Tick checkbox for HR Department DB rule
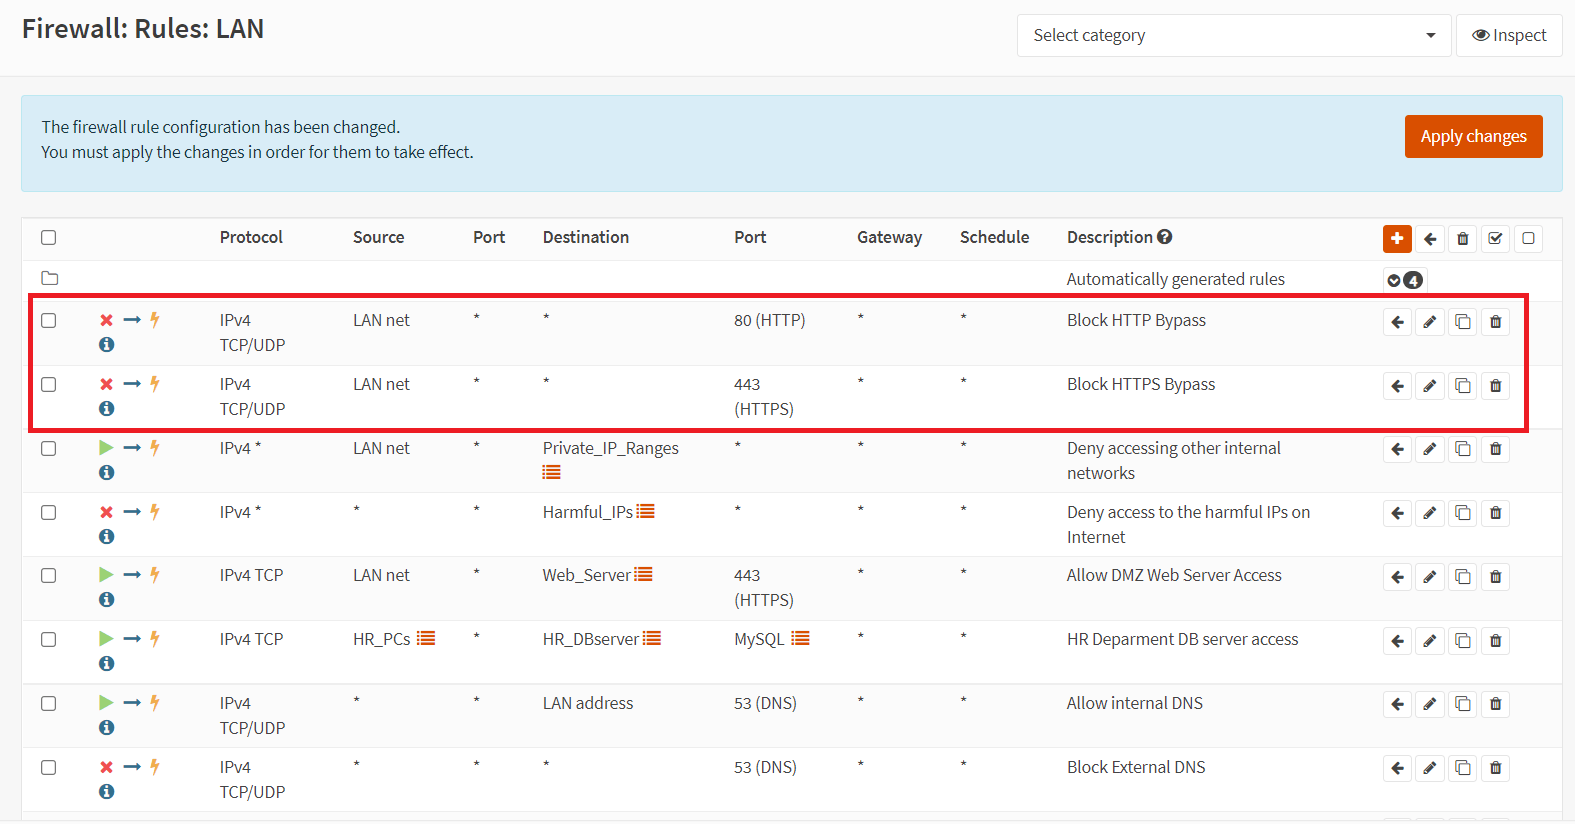This screenshot has width=1575, height=824. pos(49,640)
